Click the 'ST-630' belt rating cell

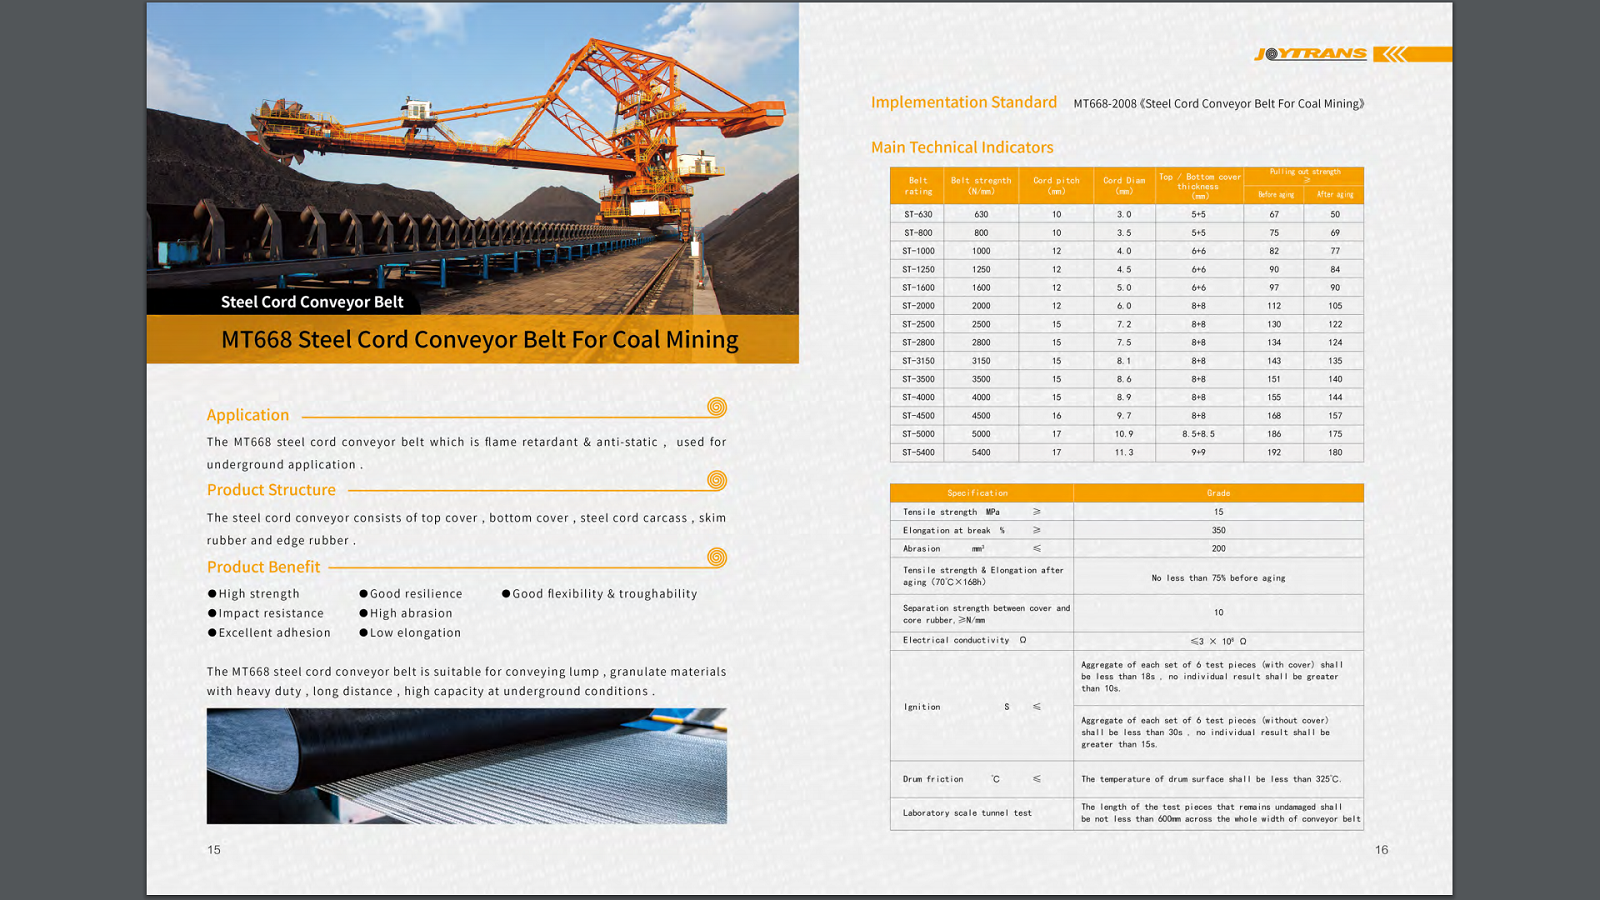point(918,215)
